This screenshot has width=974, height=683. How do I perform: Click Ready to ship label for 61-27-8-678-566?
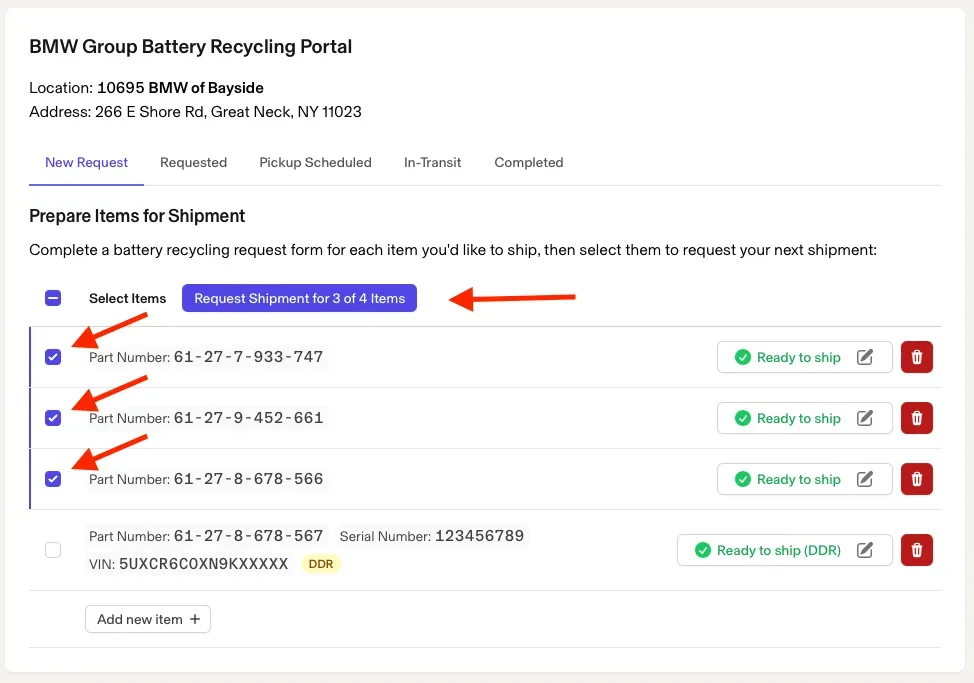coord(798,479)
